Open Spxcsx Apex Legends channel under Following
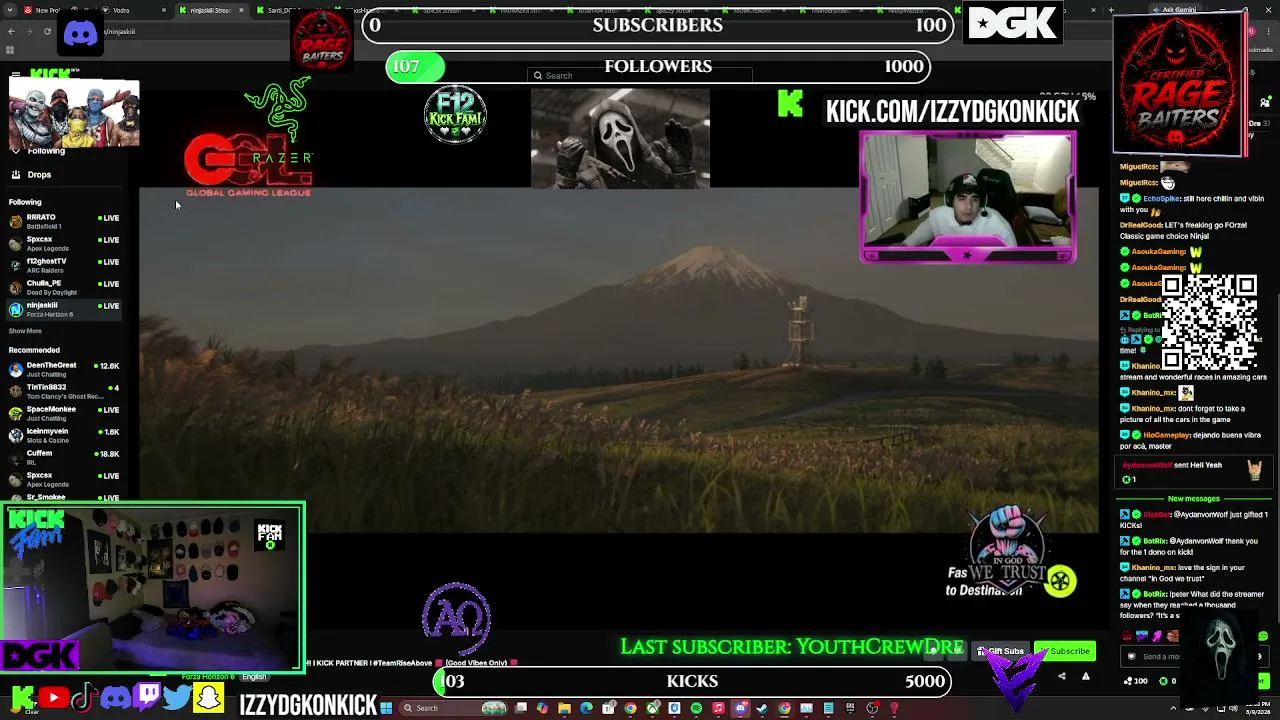This screenshot has height=720, width=1280. click(64, 243)
